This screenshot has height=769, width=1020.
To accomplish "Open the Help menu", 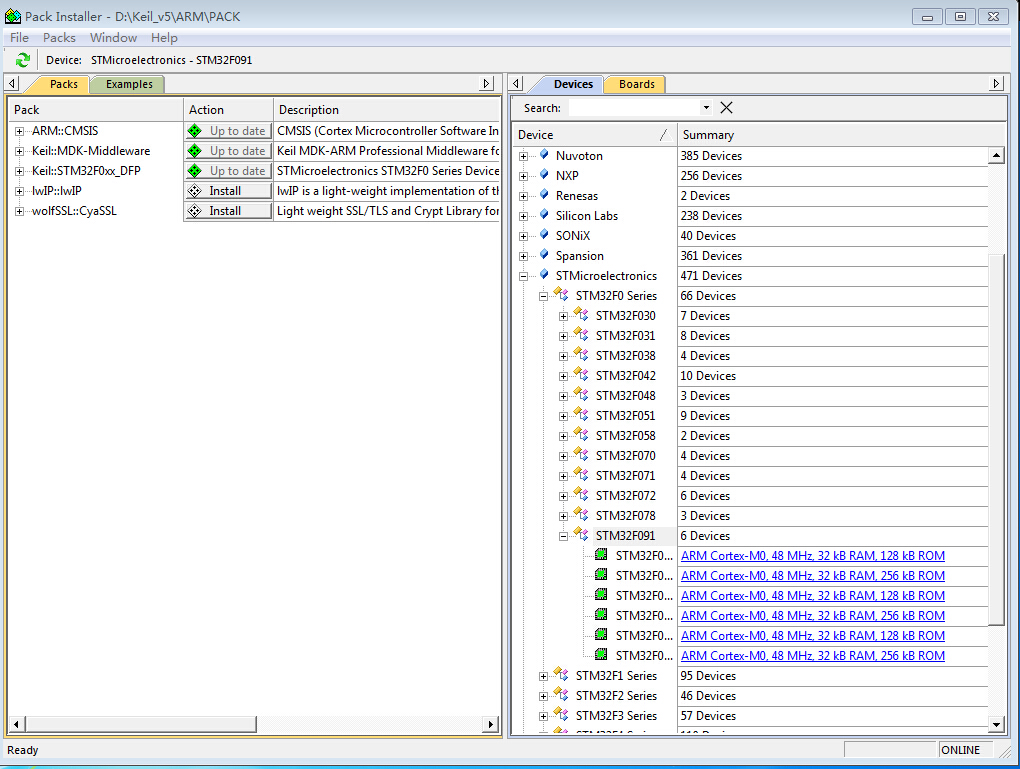I will pyautogui.click(x=164, y=38).
